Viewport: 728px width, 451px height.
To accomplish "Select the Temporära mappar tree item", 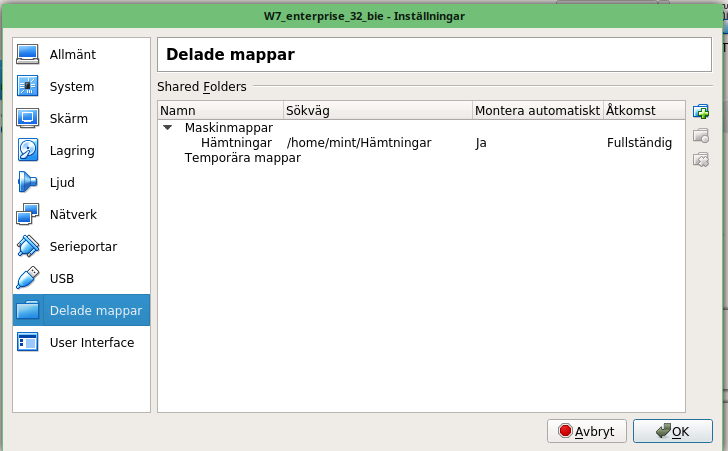I will coord(242,158).
